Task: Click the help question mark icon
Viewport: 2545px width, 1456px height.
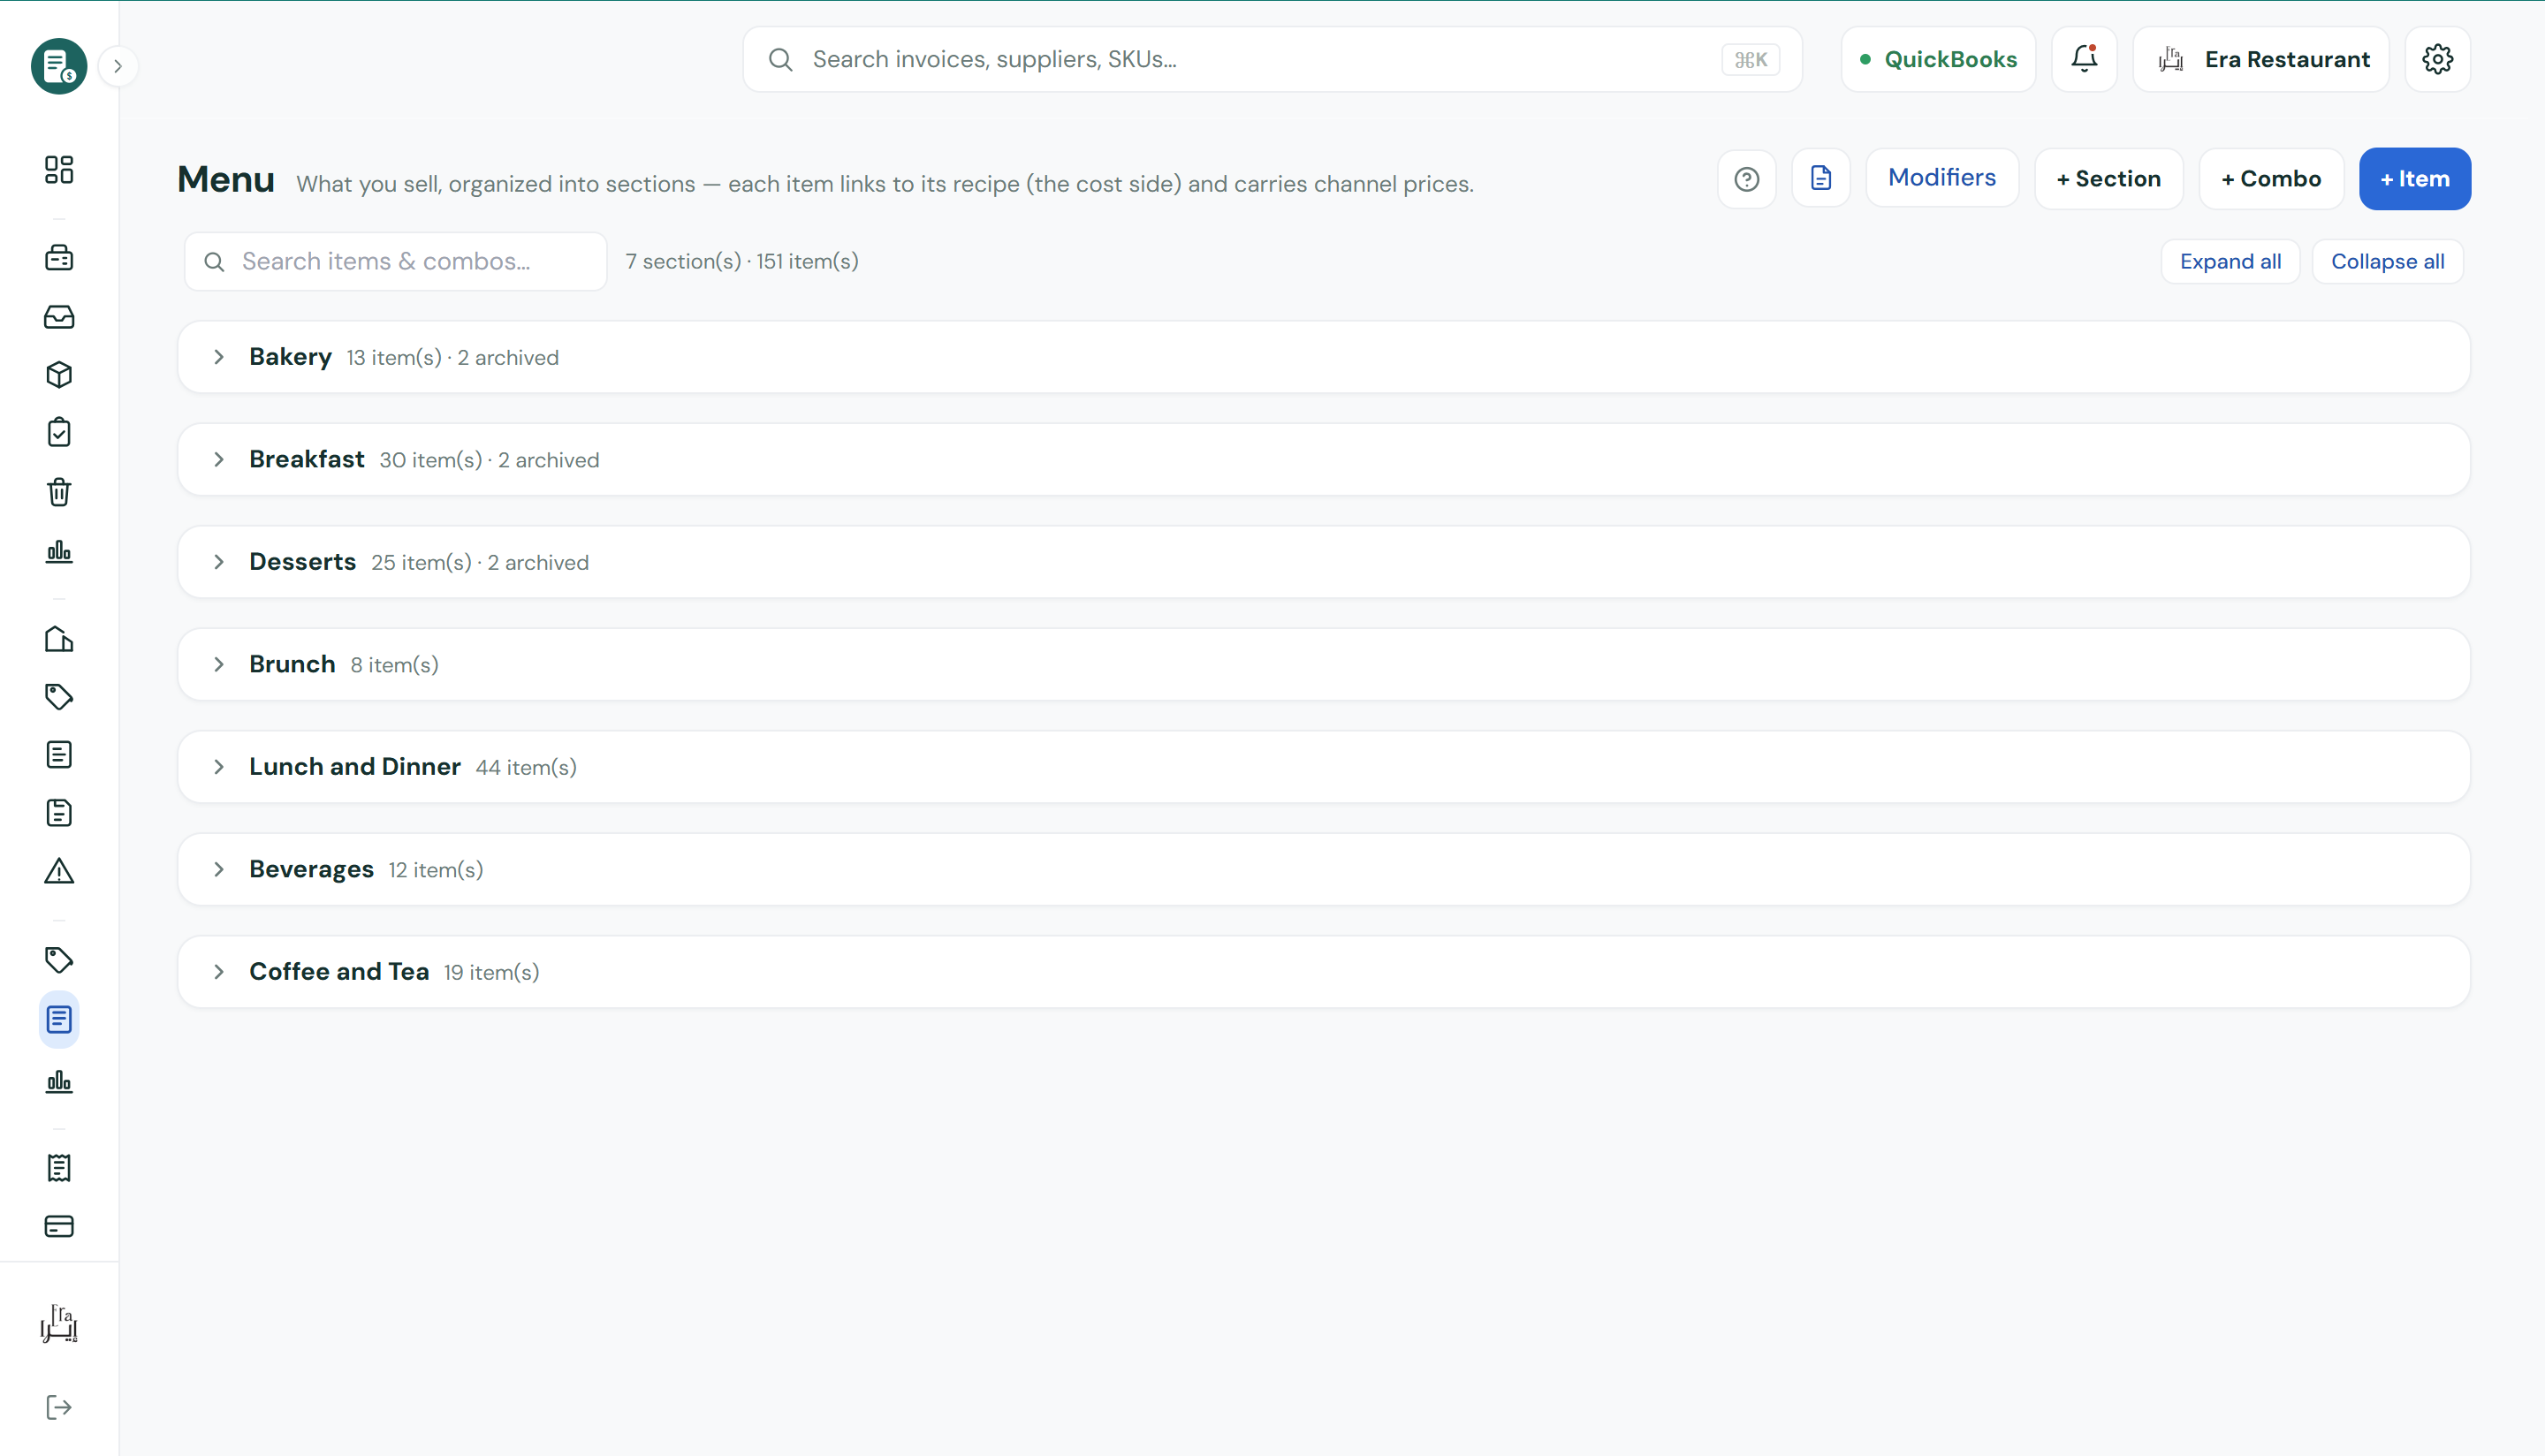Action: pyautogui.click(x=1746, y=179)
